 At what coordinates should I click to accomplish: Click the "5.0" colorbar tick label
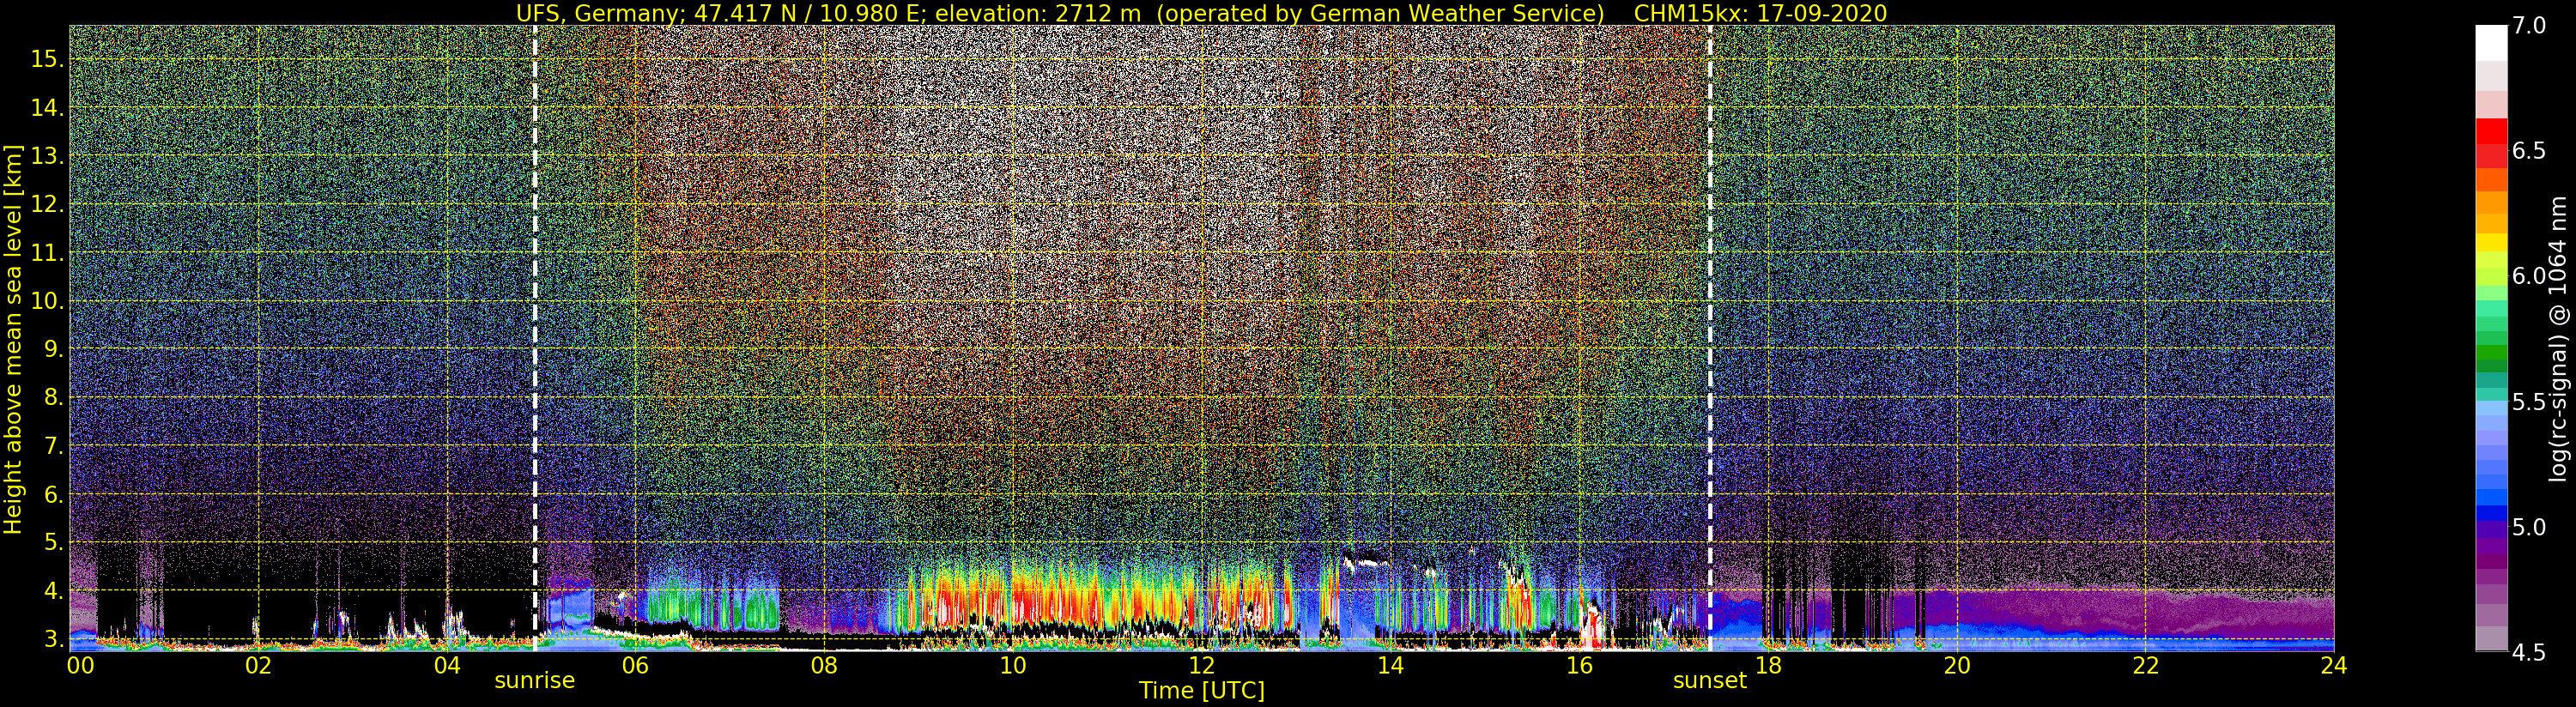tap(2529, 527)
